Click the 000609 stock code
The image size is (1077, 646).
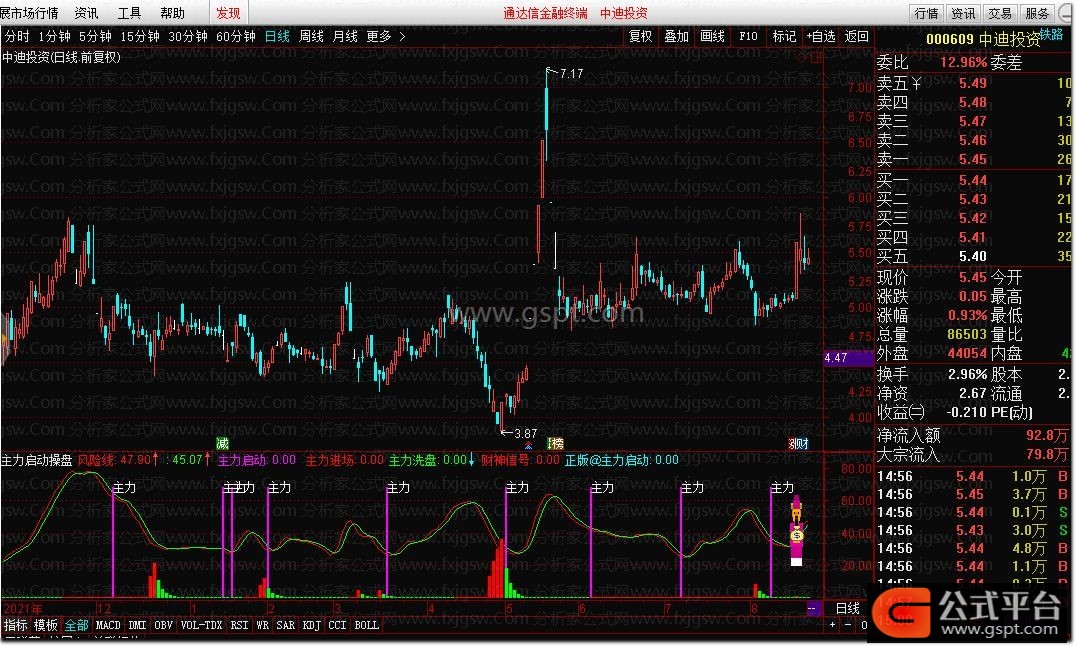(950, 39)
